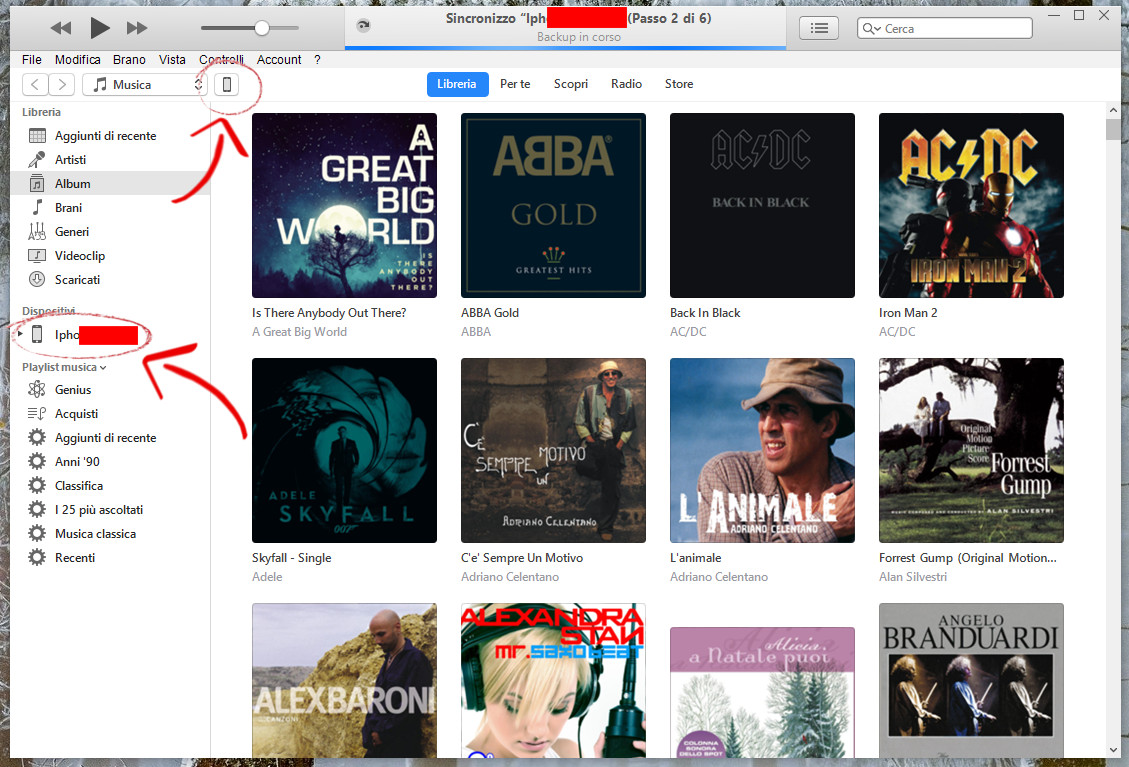This screenshot has width=1129, height=767.
Task: Click the scrollbar down arrow
Action: [x=1113, y=750]
